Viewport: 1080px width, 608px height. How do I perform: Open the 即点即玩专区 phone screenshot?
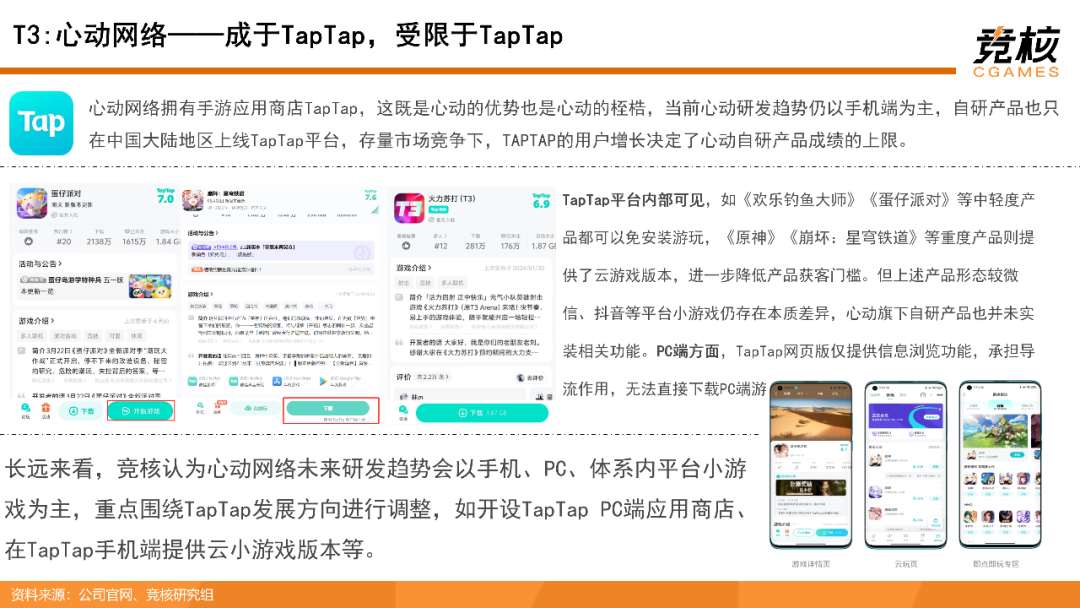pyautogui.click(x=1000, y=465)
